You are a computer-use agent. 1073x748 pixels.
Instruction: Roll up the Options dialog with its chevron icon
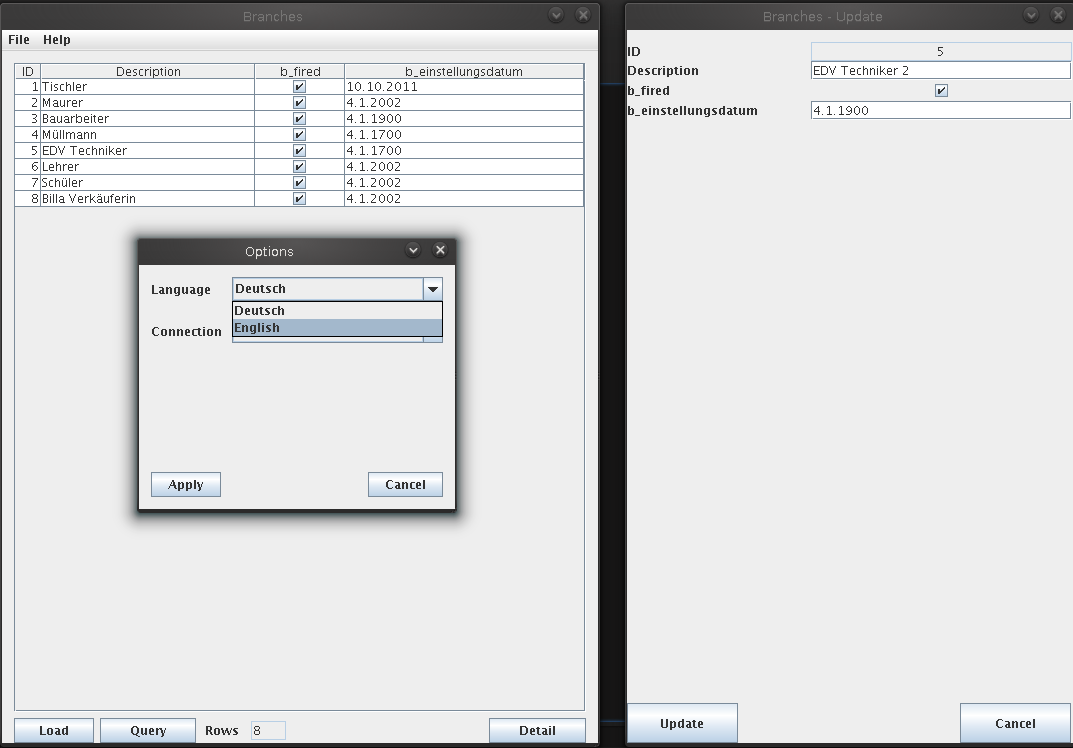tap(413, 250)
